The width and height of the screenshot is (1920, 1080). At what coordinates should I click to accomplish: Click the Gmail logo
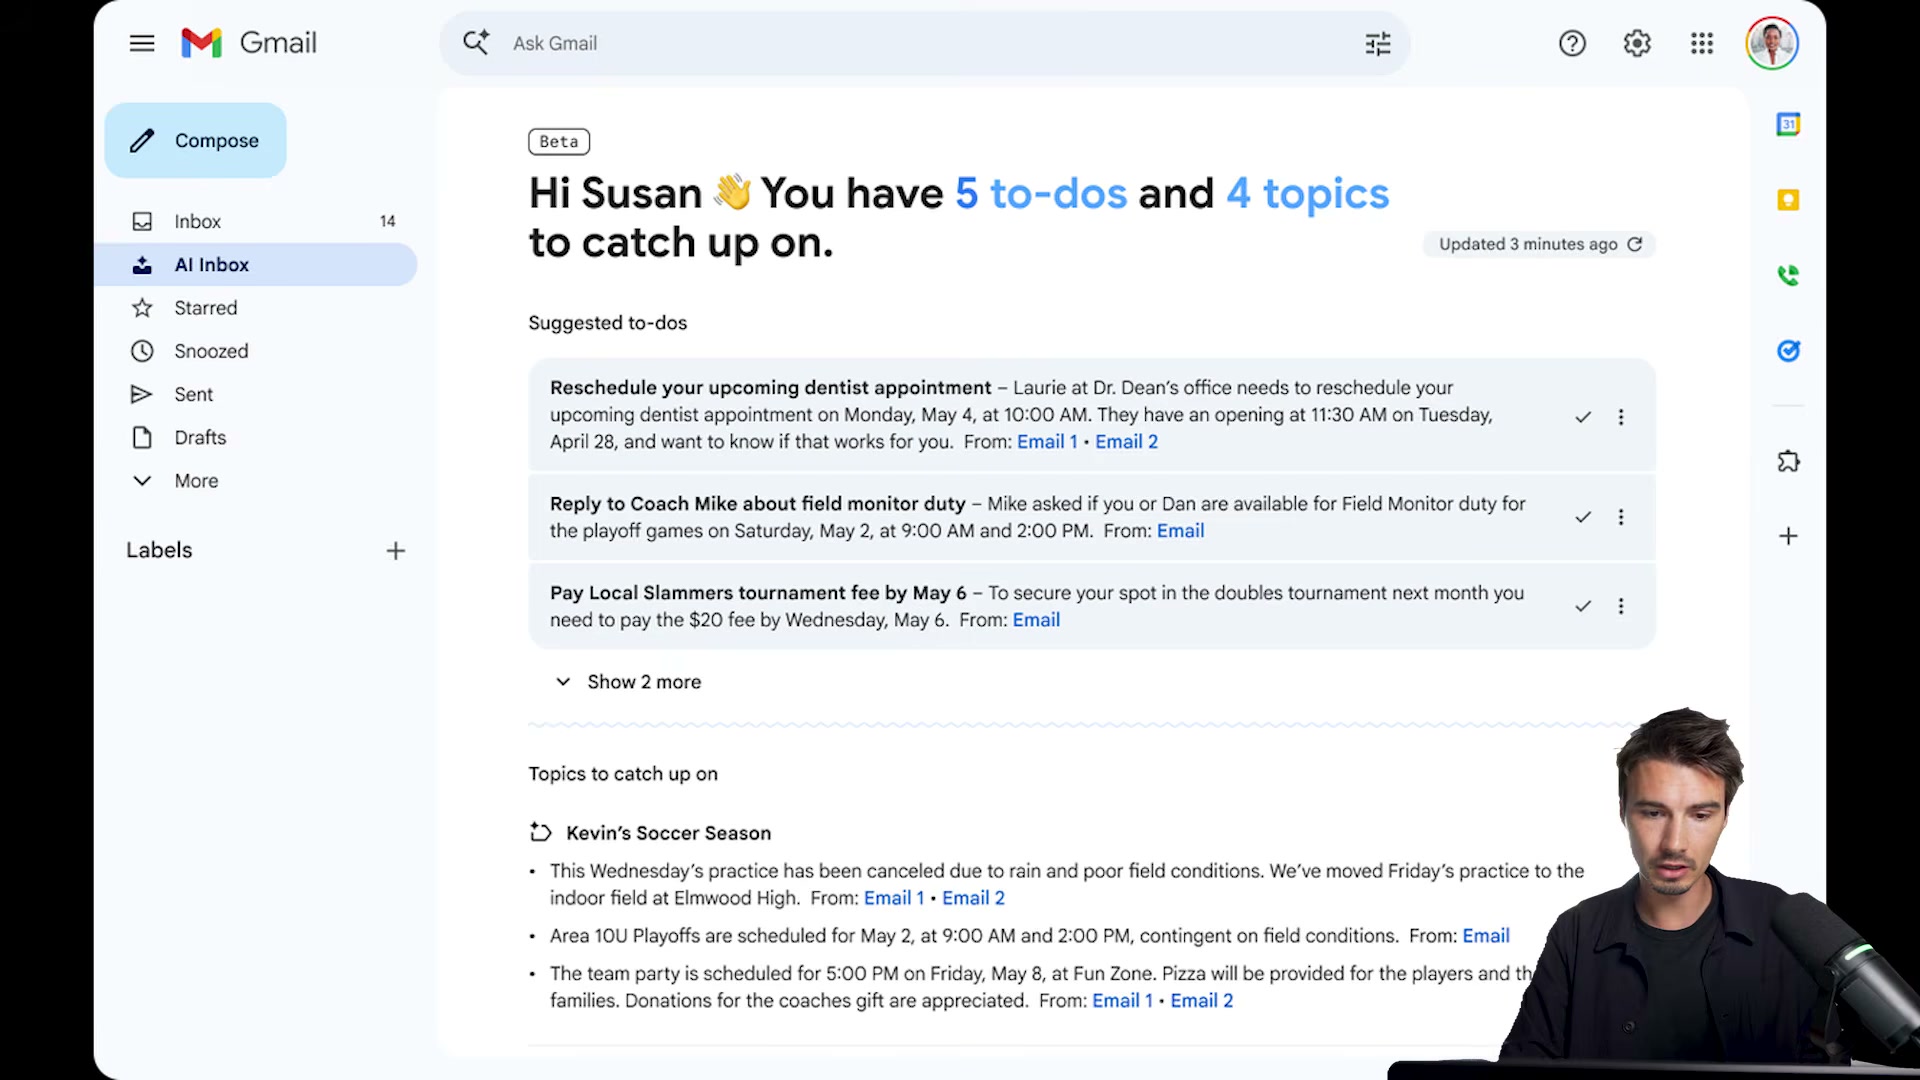[x=249, y=43]
